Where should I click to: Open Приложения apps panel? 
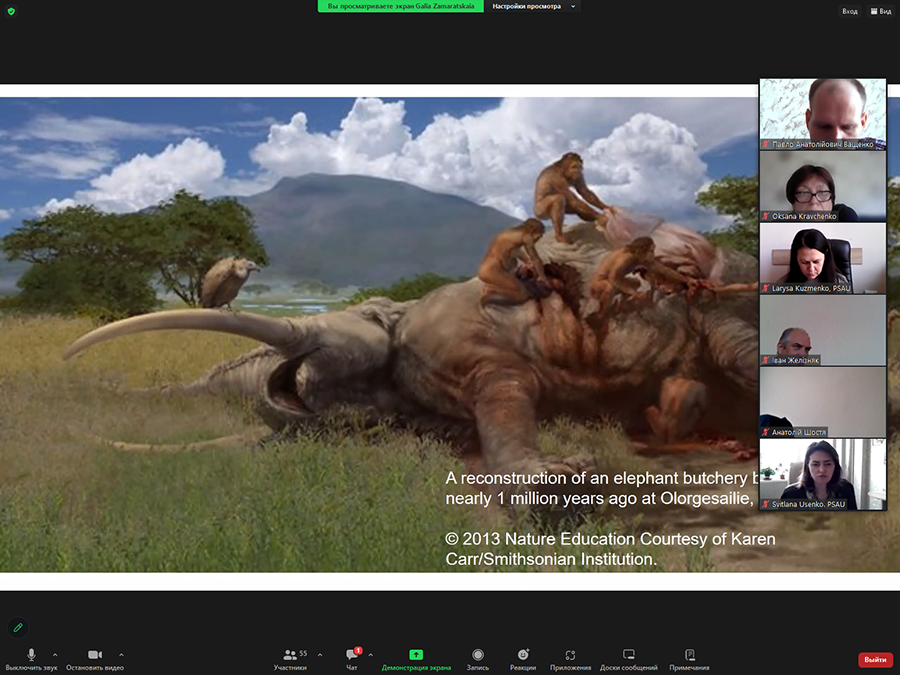point(570,659)
